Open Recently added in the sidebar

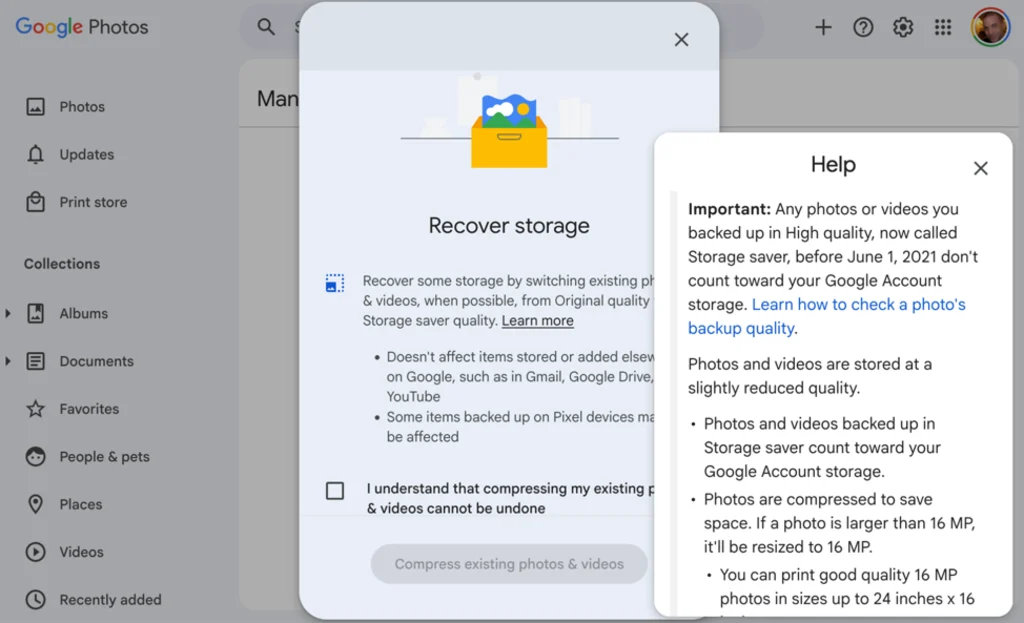coord(110,600)
